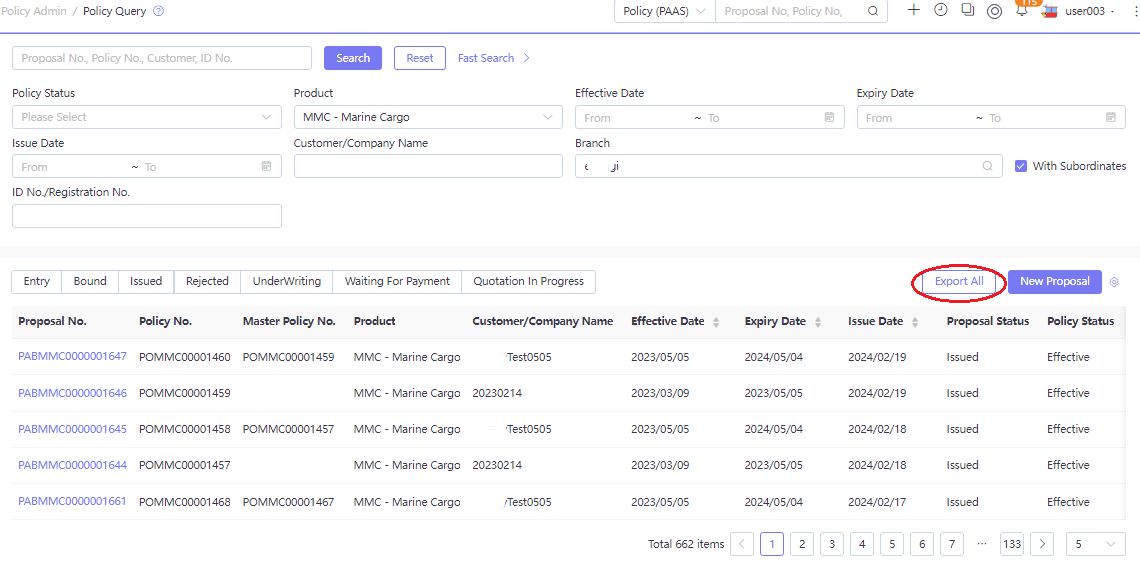The height and width of the screenshot is (567, 1140).
Task: Open the Policy (PAAS) selector
Action: click(x=665, y=12)
